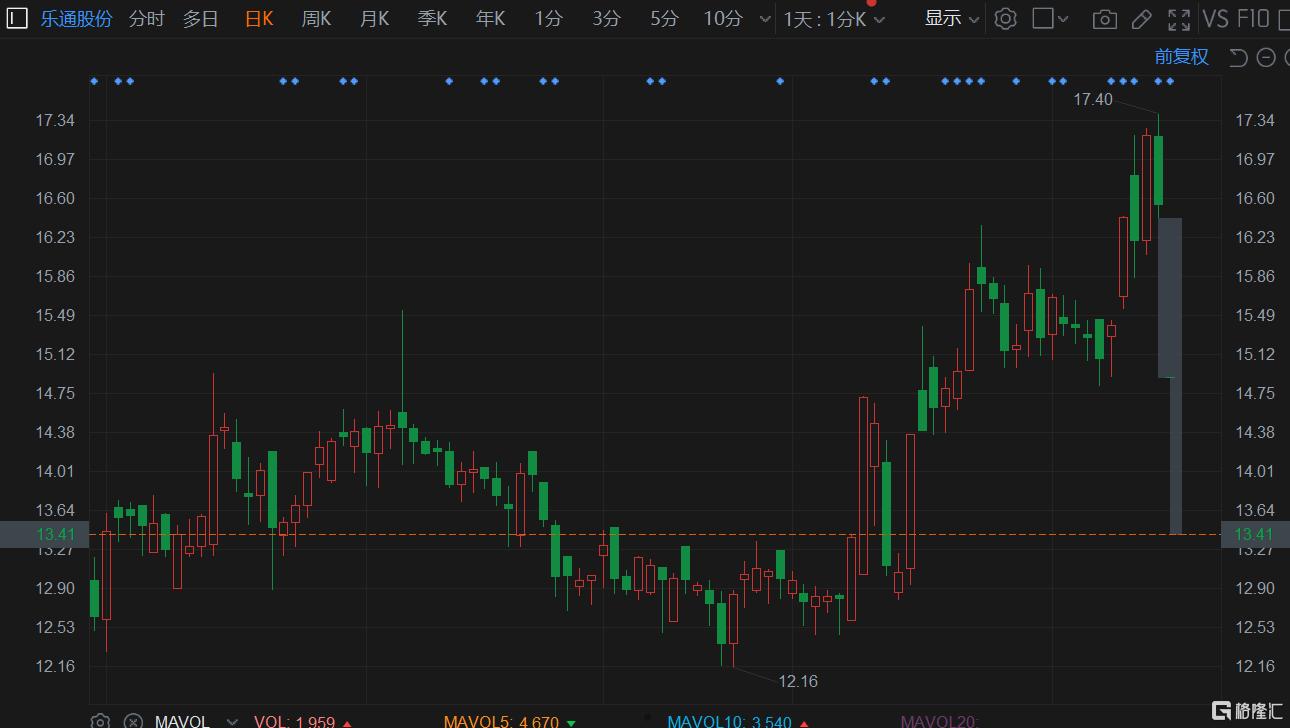Click the 12.53 label on left axis

click(x=55, y=627)
